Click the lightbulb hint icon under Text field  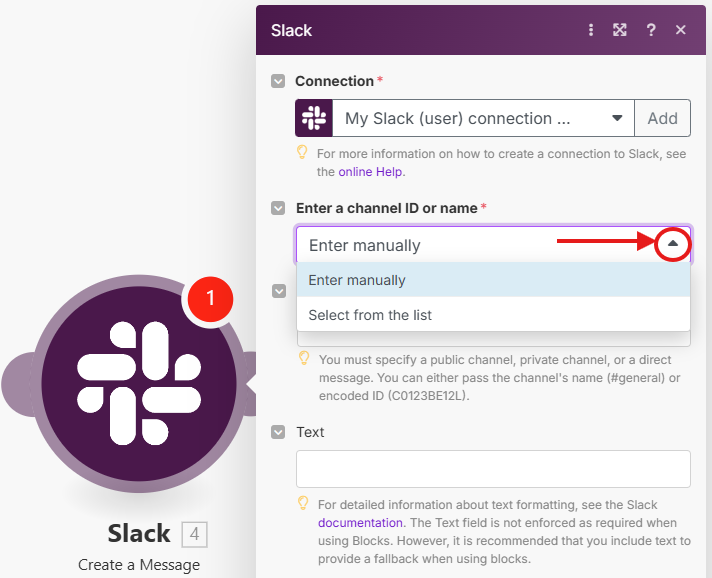(x=302, y=504)
